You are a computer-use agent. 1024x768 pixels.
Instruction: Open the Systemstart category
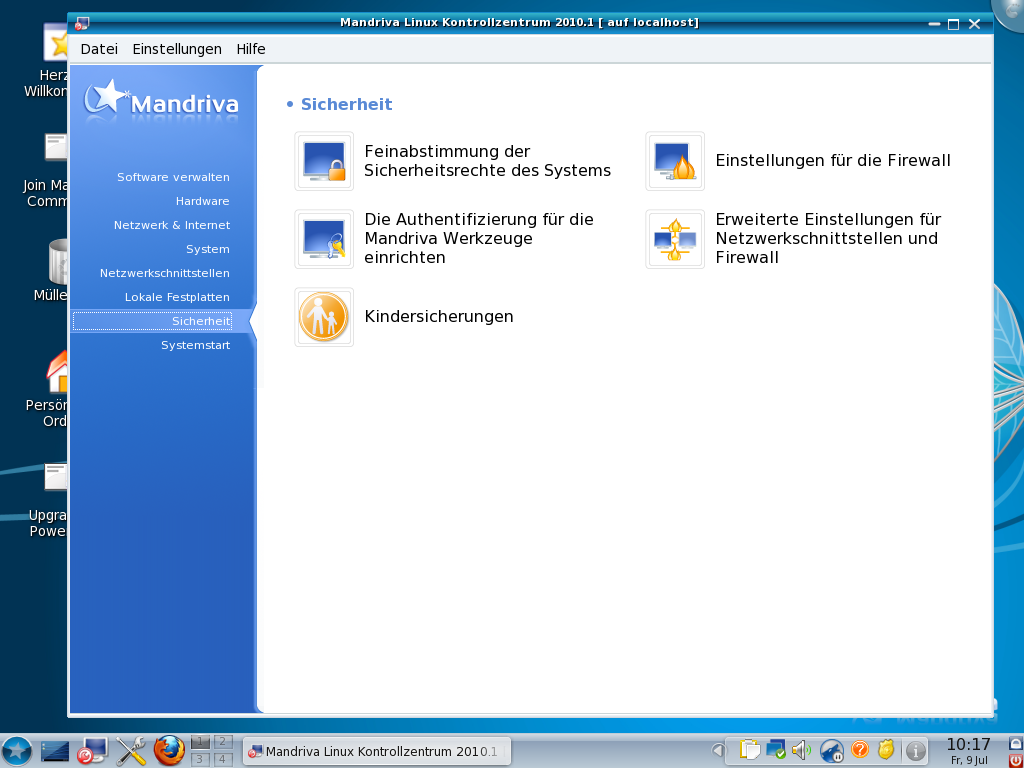coord(195,345)
